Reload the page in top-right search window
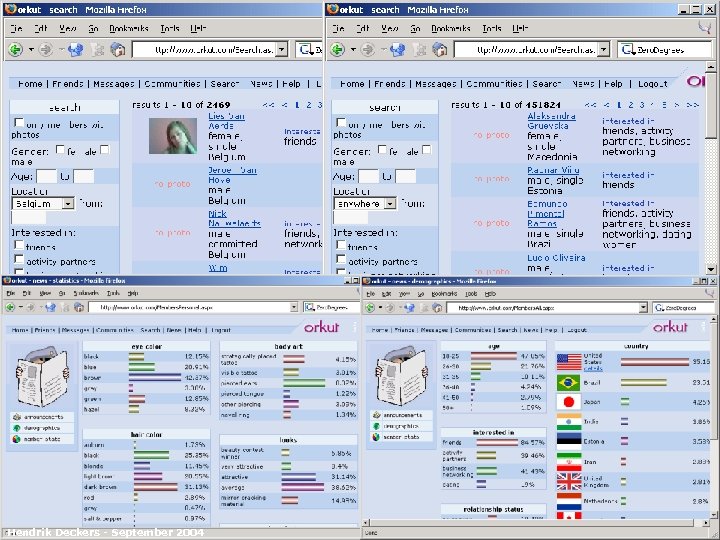The width and height of the screenshot is (720, 540). pos(397,49)
